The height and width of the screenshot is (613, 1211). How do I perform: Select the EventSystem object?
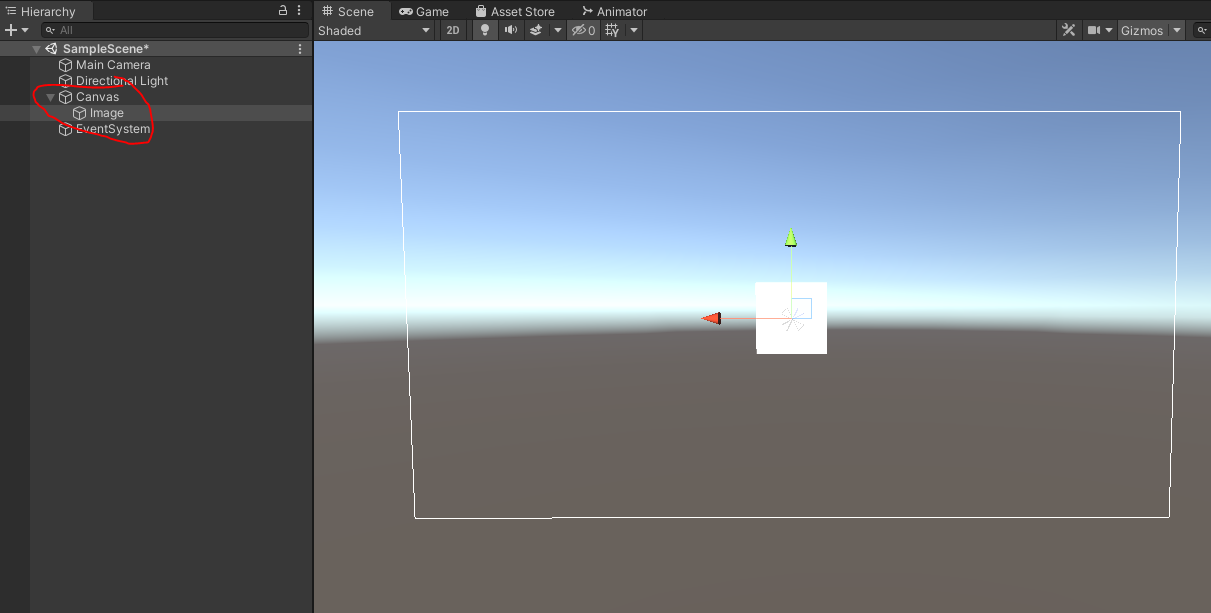coord(113,129)
